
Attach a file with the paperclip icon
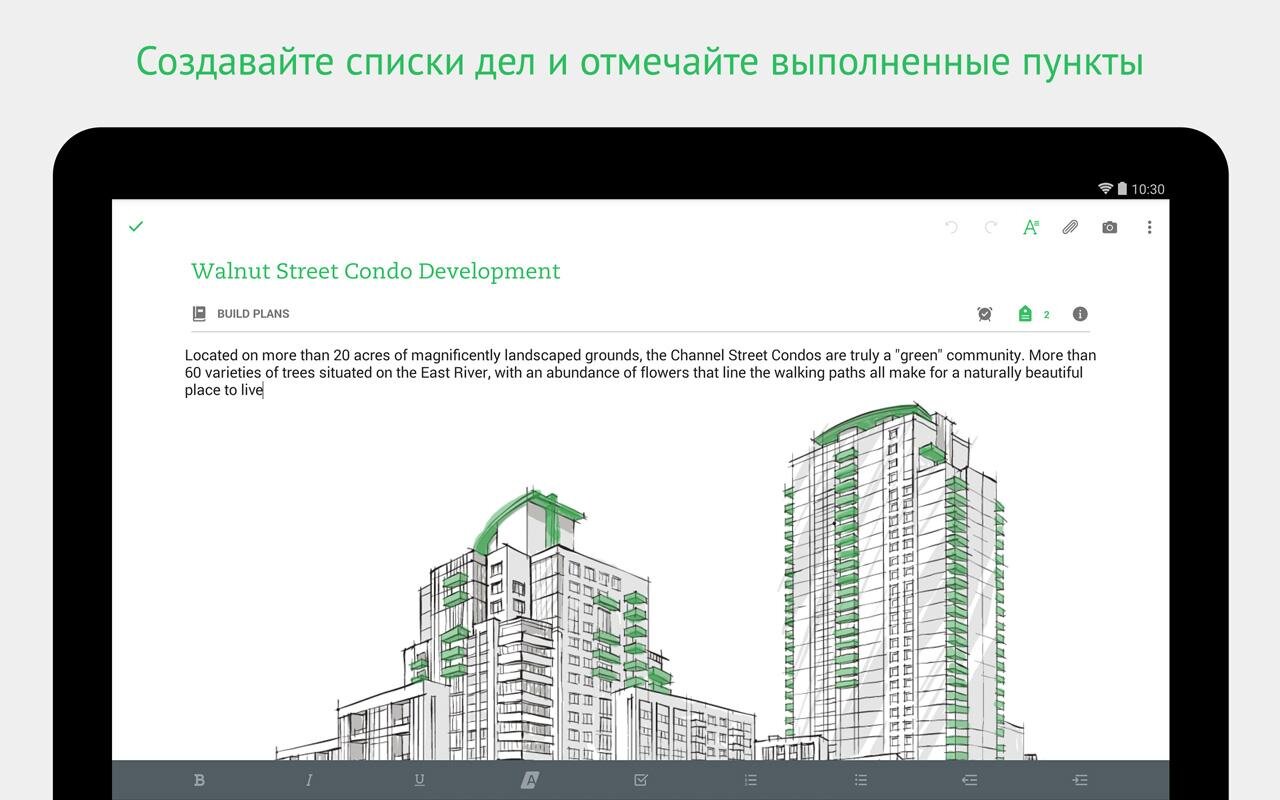tap(1070, 228)
